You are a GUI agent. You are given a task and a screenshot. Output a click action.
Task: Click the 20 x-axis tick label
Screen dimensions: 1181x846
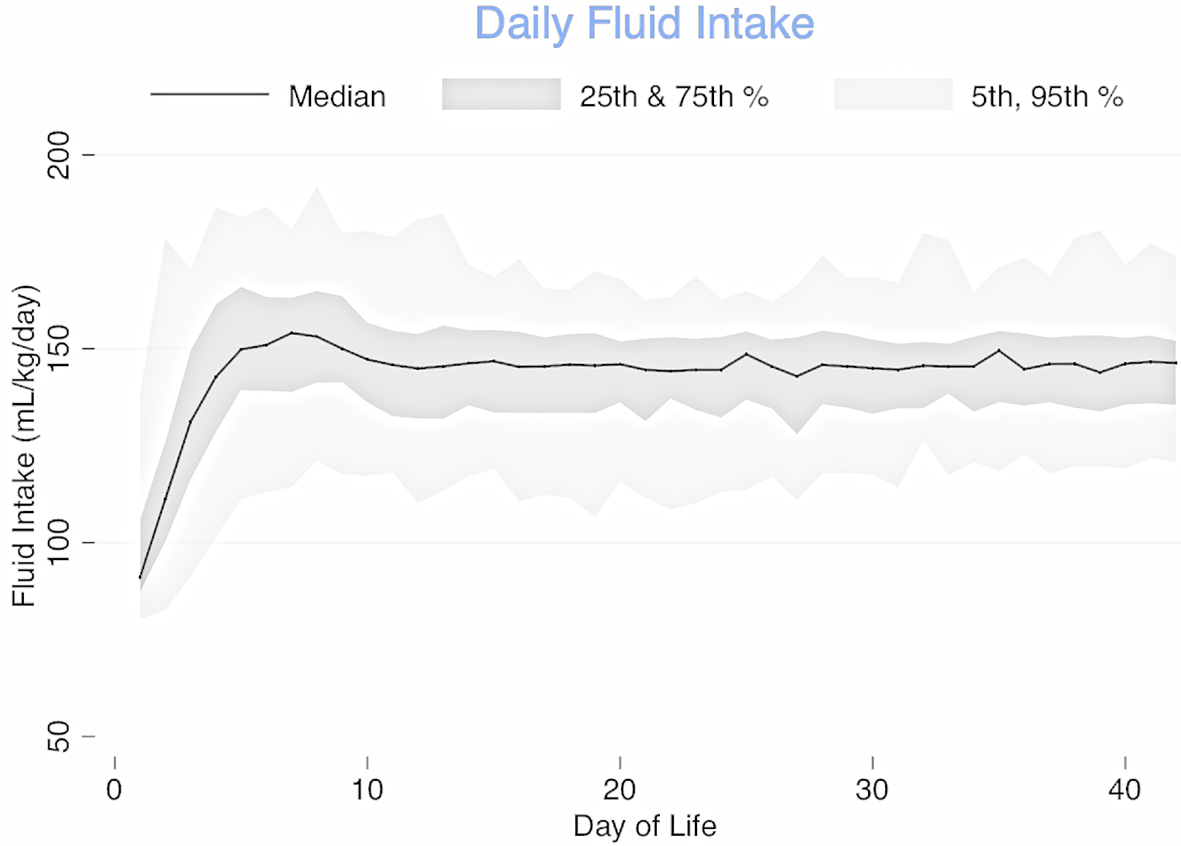tap(620, 788)
